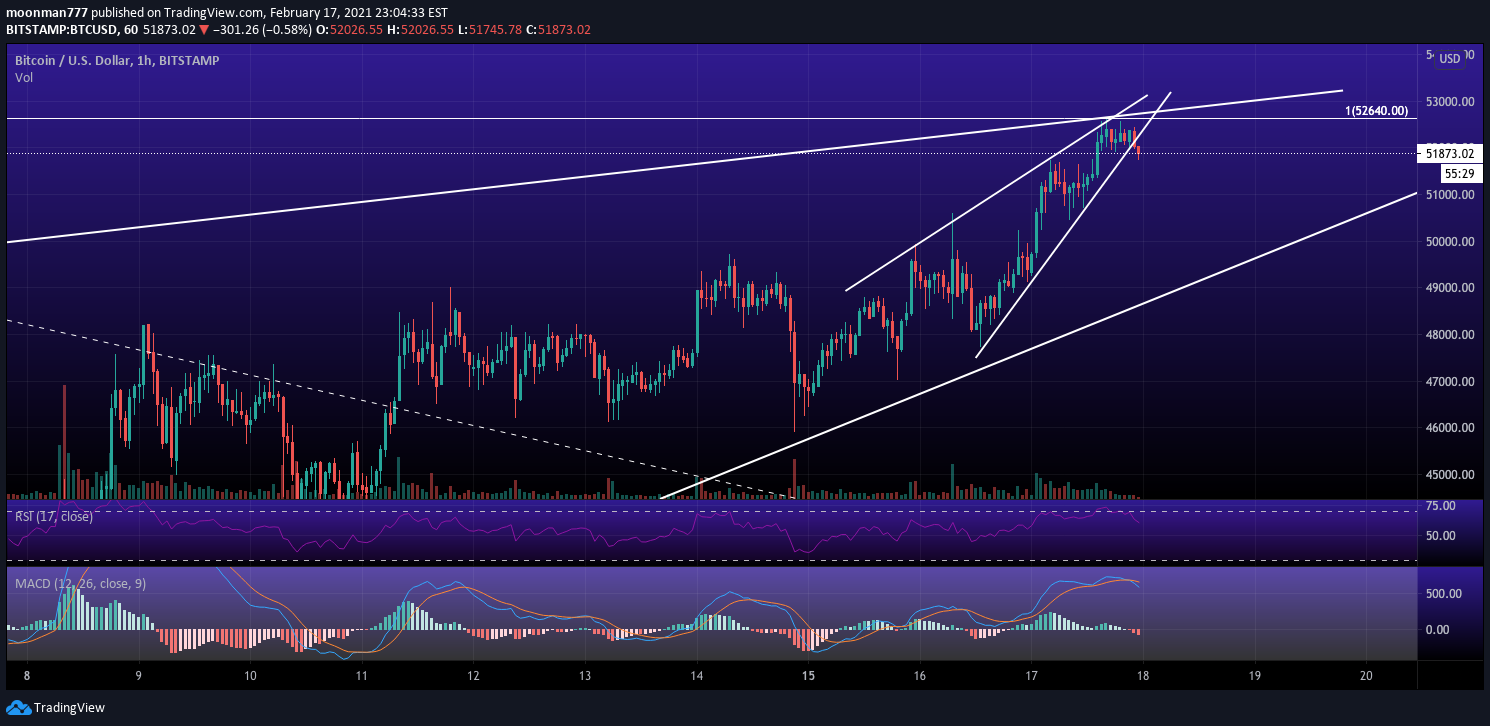This screenshot has width=1490, height=726.
Task: Click the 47000.00 price axis value
Action: click(x=1452, y=381)
